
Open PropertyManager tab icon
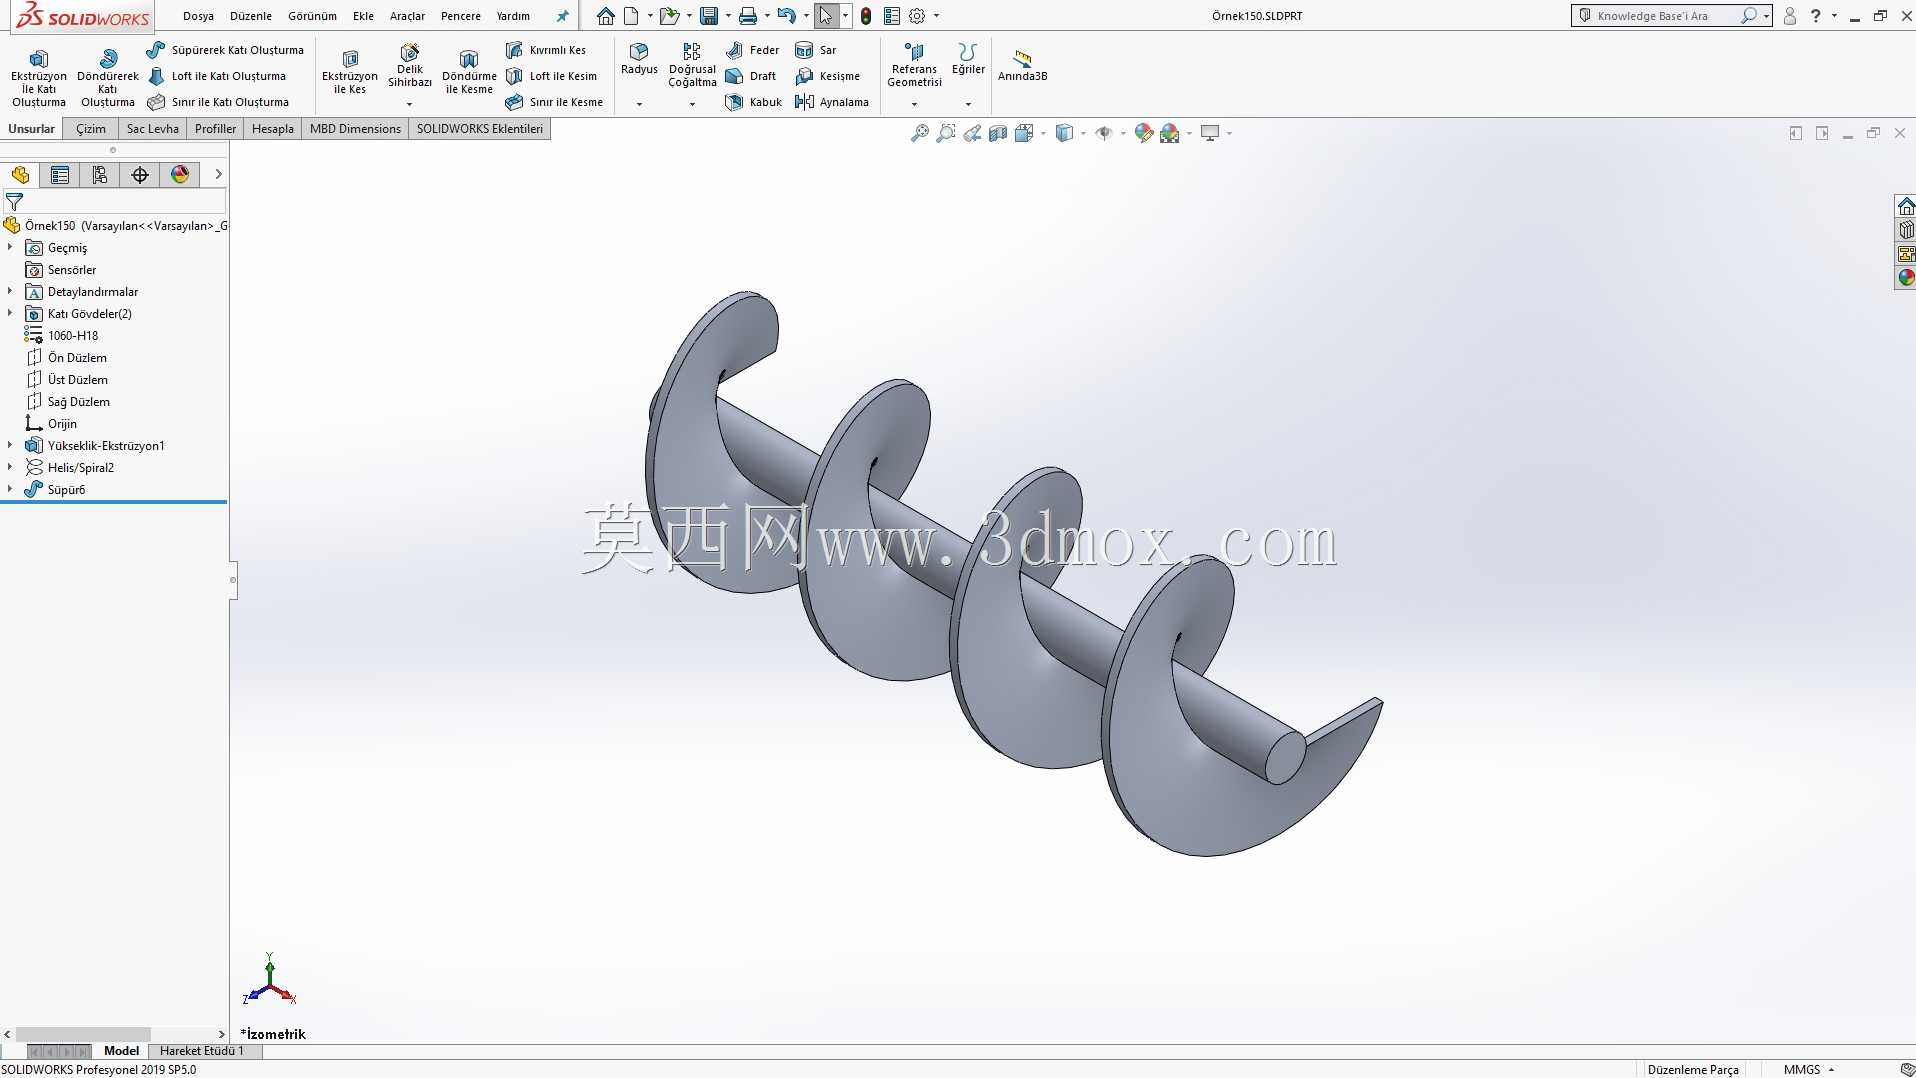pos(60,175)
